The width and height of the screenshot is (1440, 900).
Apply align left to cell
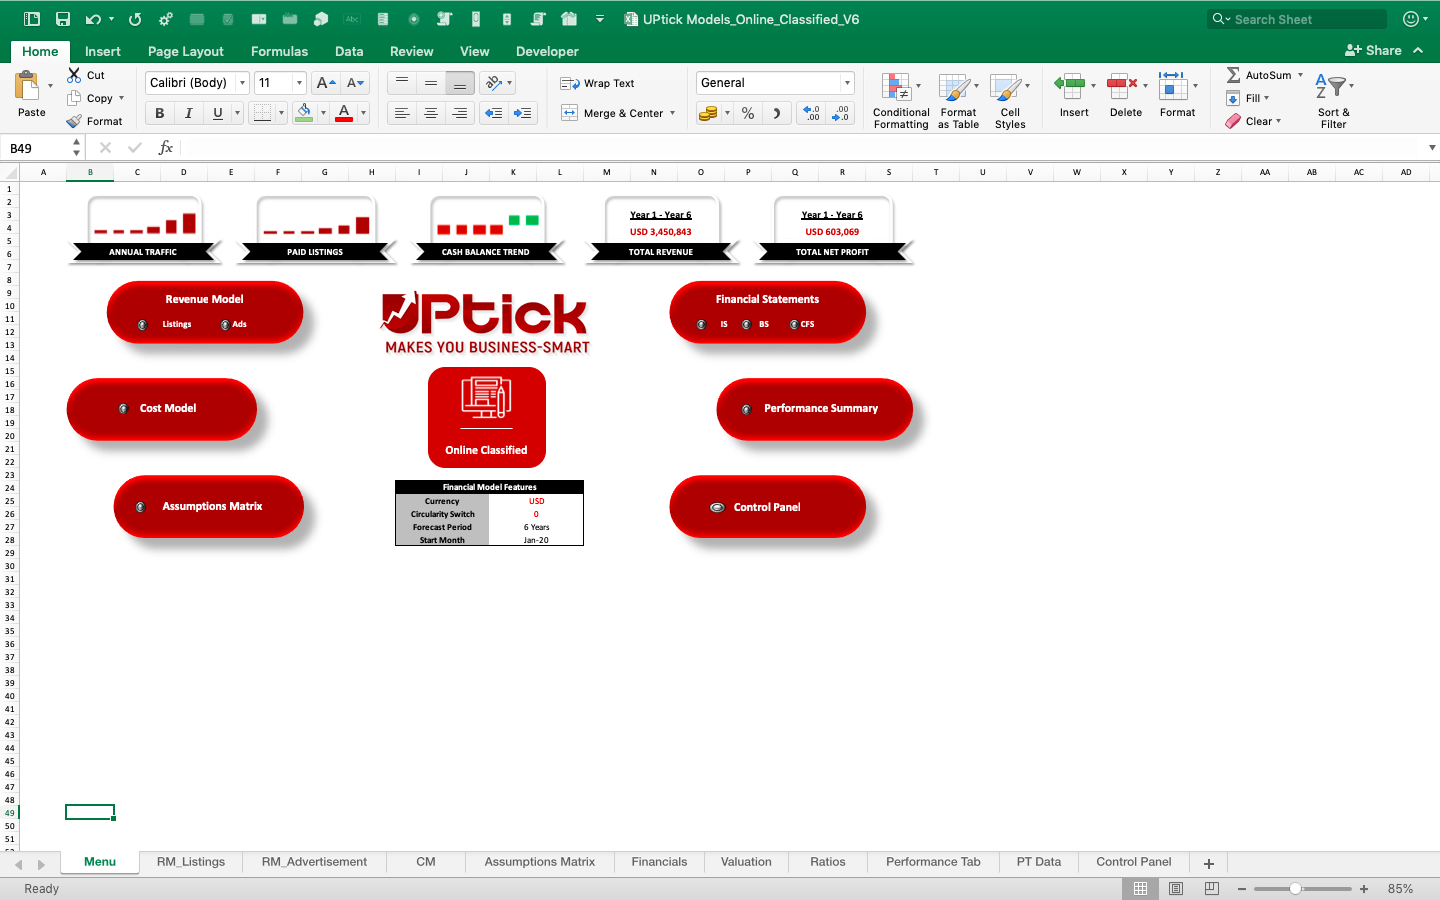pyautogui.click(x=402, y=113)
